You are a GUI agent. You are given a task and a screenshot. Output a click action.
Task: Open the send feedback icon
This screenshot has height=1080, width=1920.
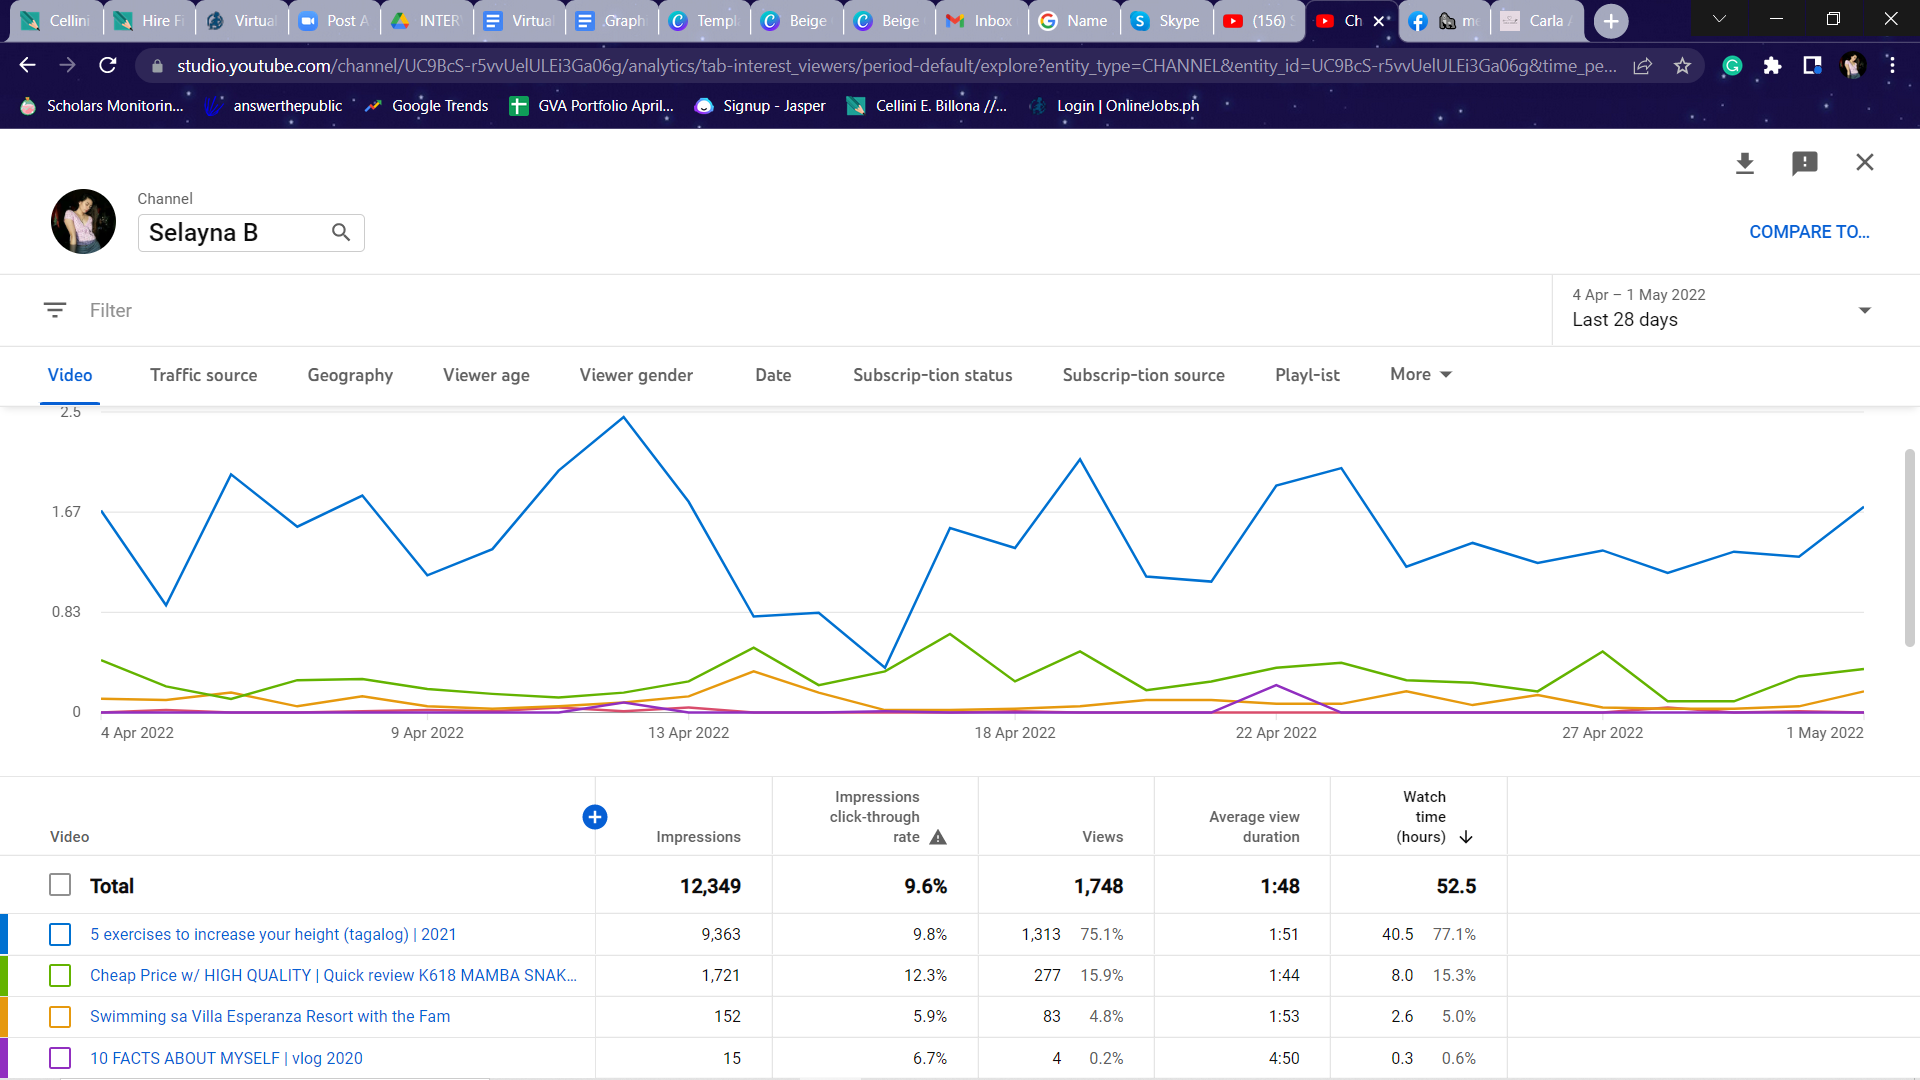tap(1804, 163)
